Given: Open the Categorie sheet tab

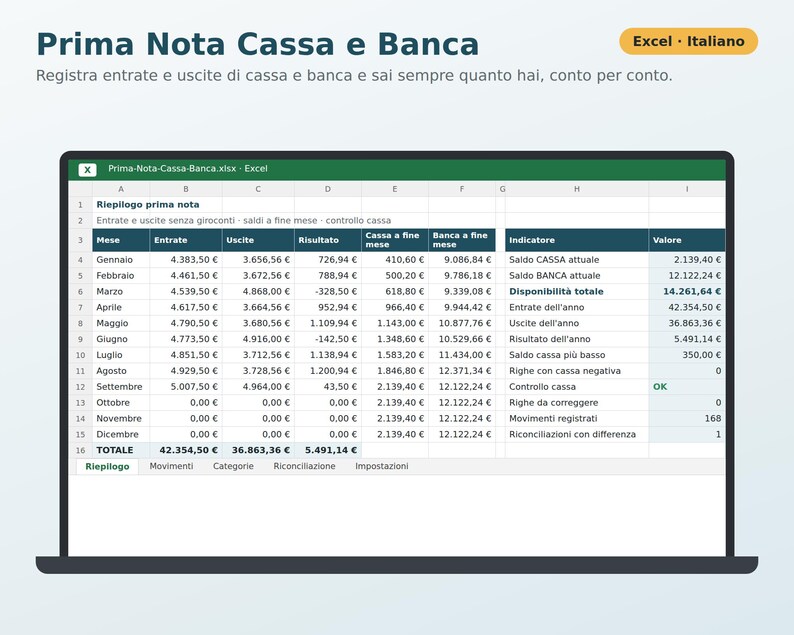Looking at the screenshot, I should coord(233,466).
